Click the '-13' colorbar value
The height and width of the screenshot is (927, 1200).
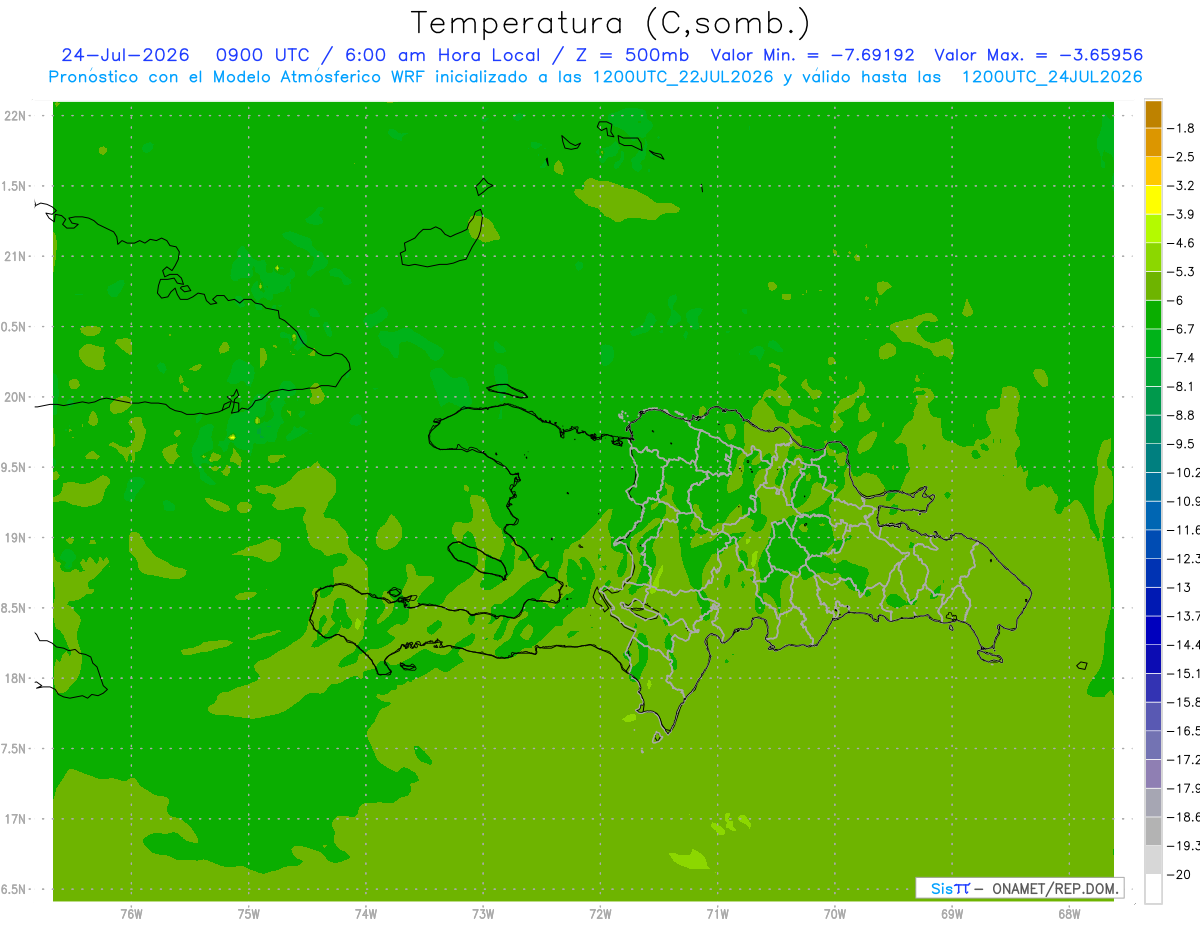pyautogui.click(x=1178, y=587)
